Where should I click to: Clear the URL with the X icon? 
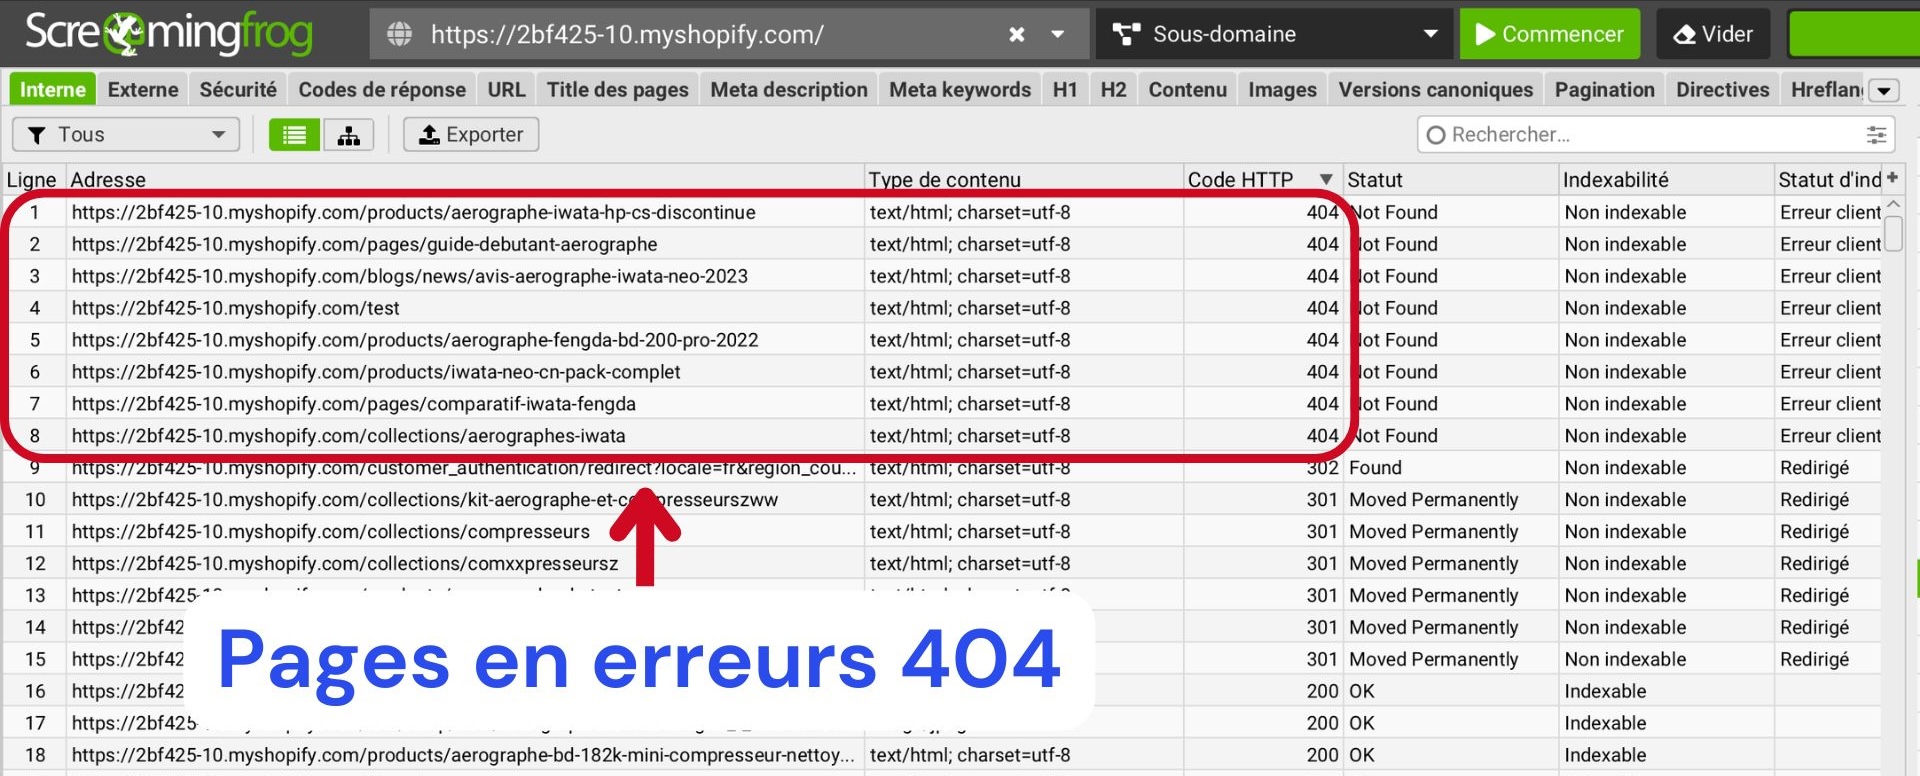(x=1016, y=34)
